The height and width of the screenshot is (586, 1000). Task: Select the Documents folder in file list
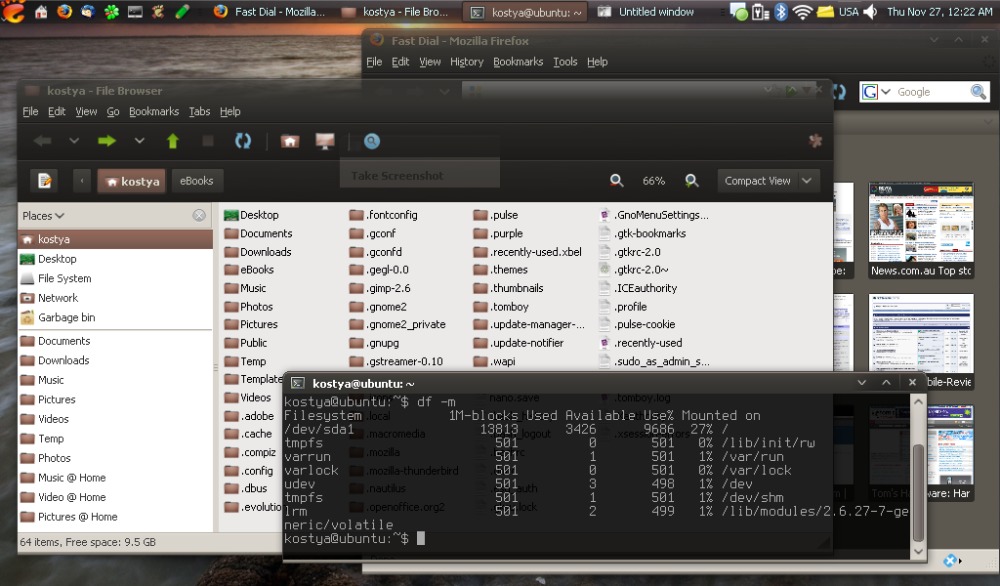(258, 233)
